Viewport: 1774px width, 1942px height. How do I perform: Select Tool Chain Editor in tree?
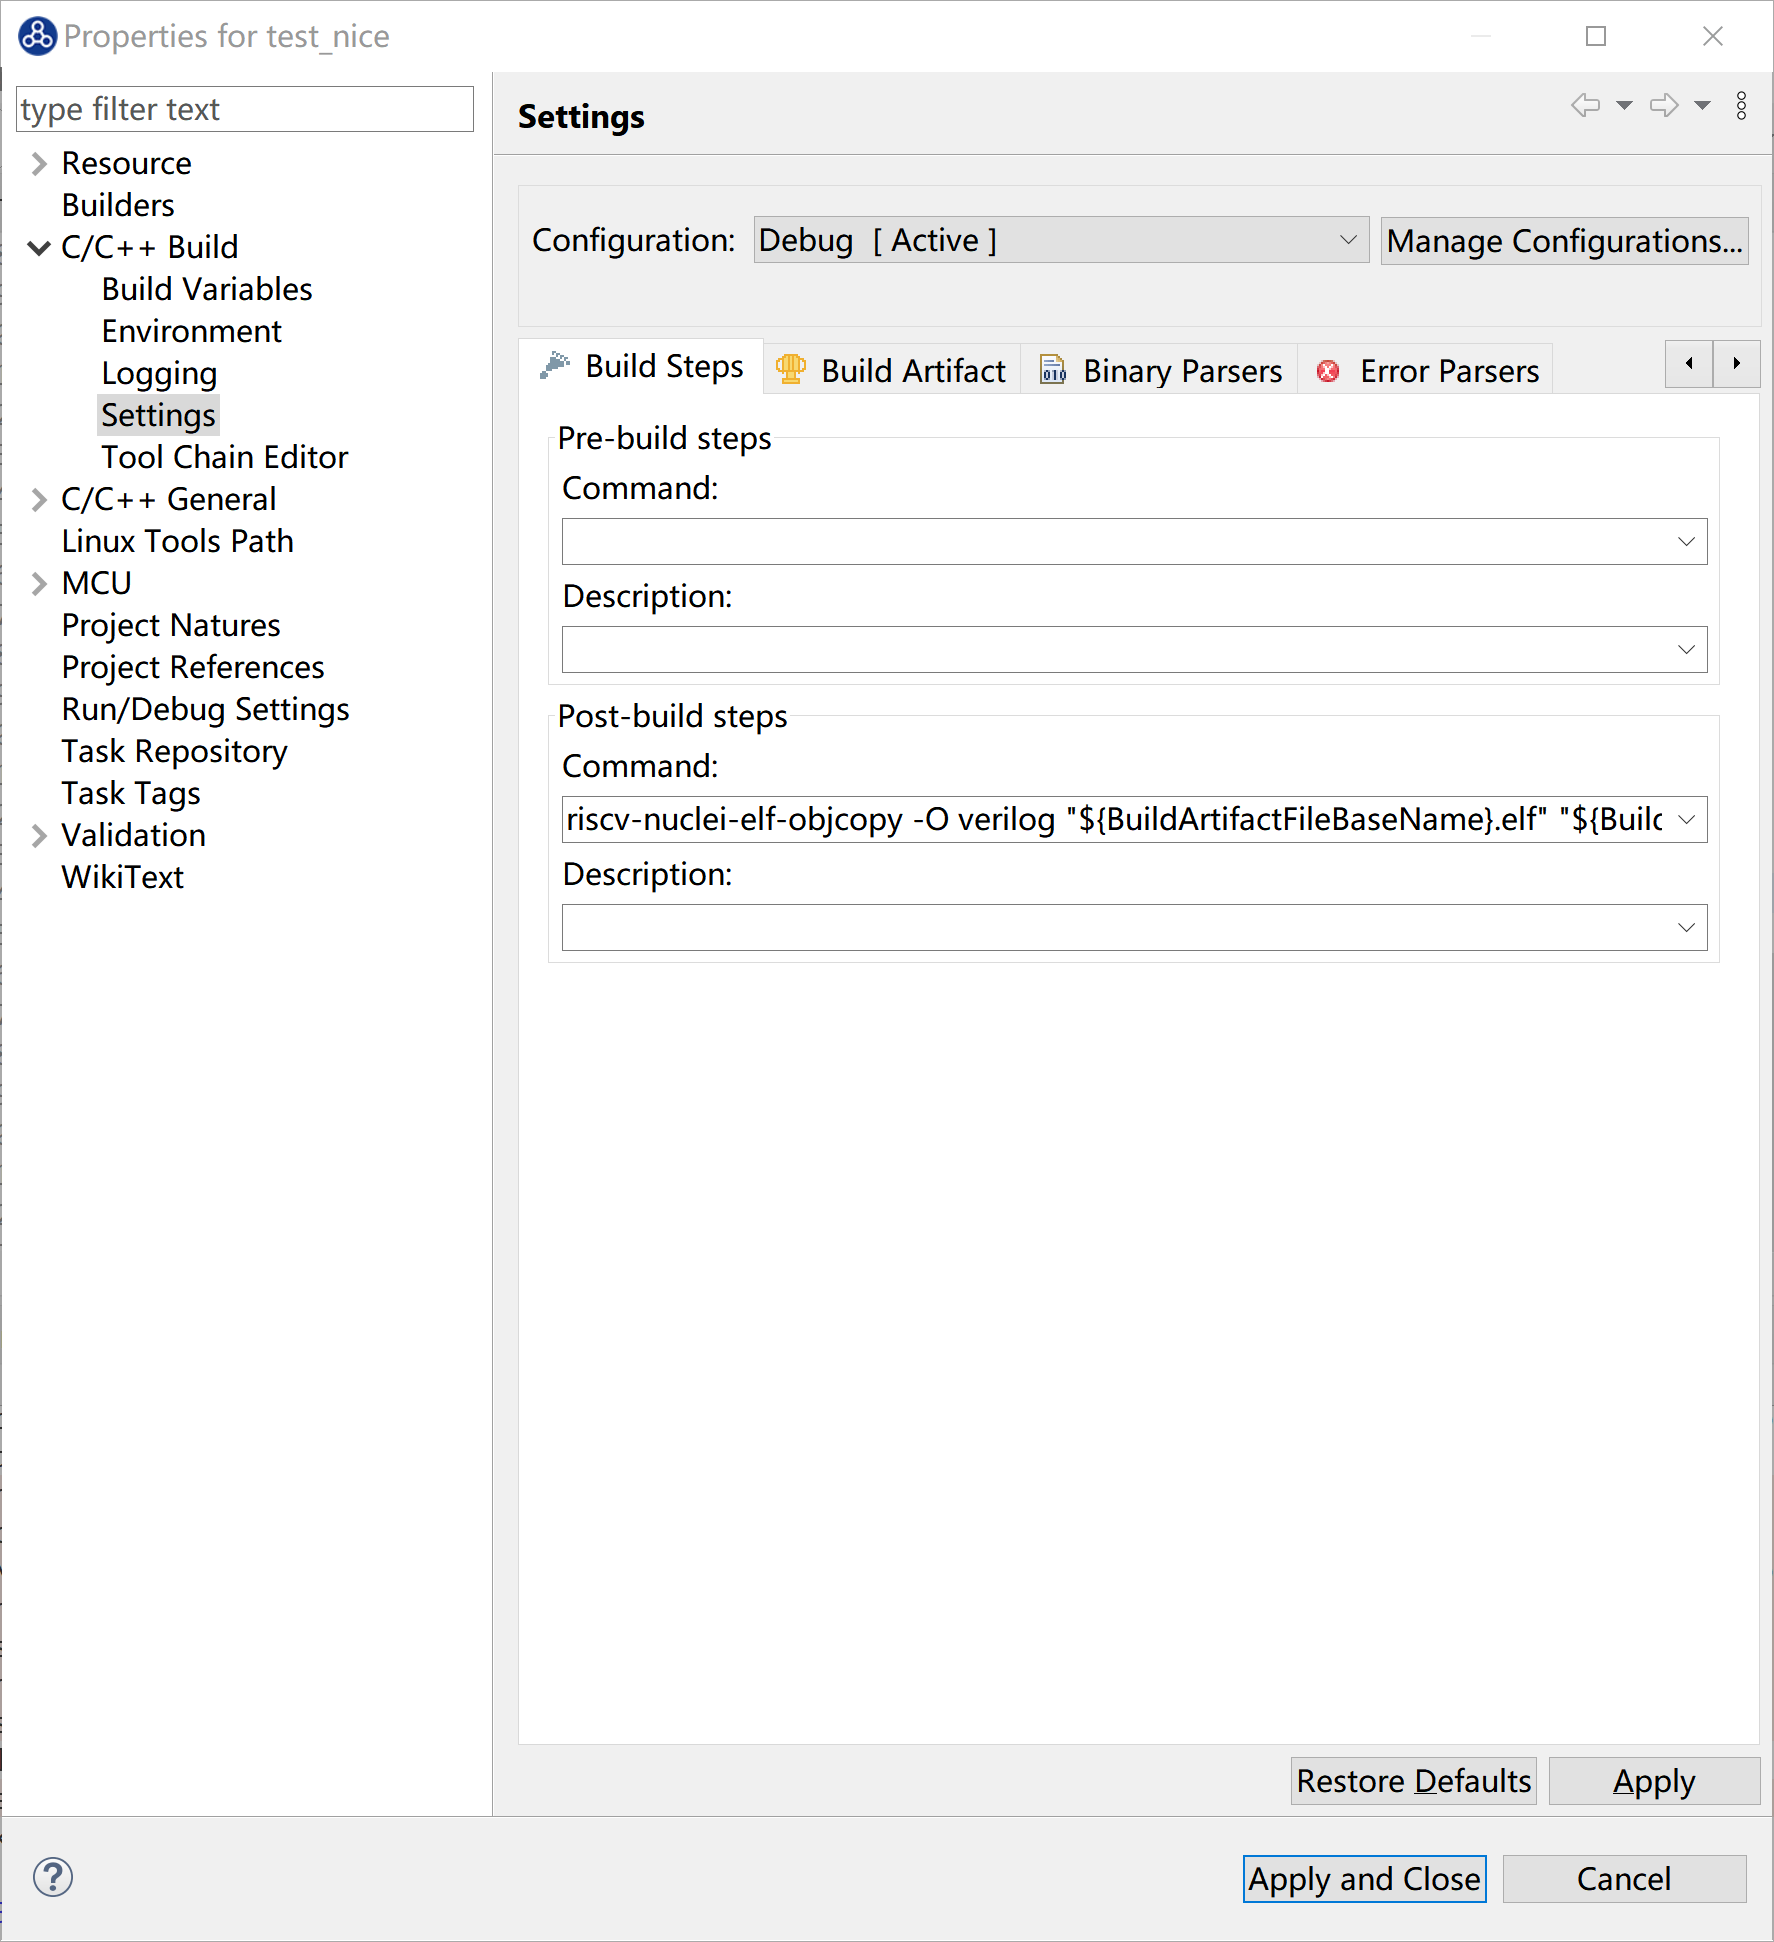[x=225, y=458]
